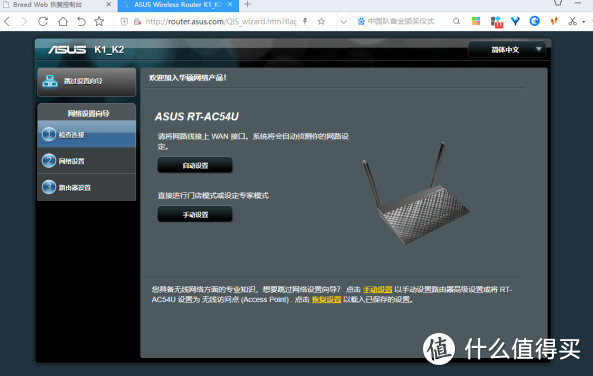This screenshot has height=376, width=593.
Task: Click the search box next to Baidu icon
Action: pos(401,22)
